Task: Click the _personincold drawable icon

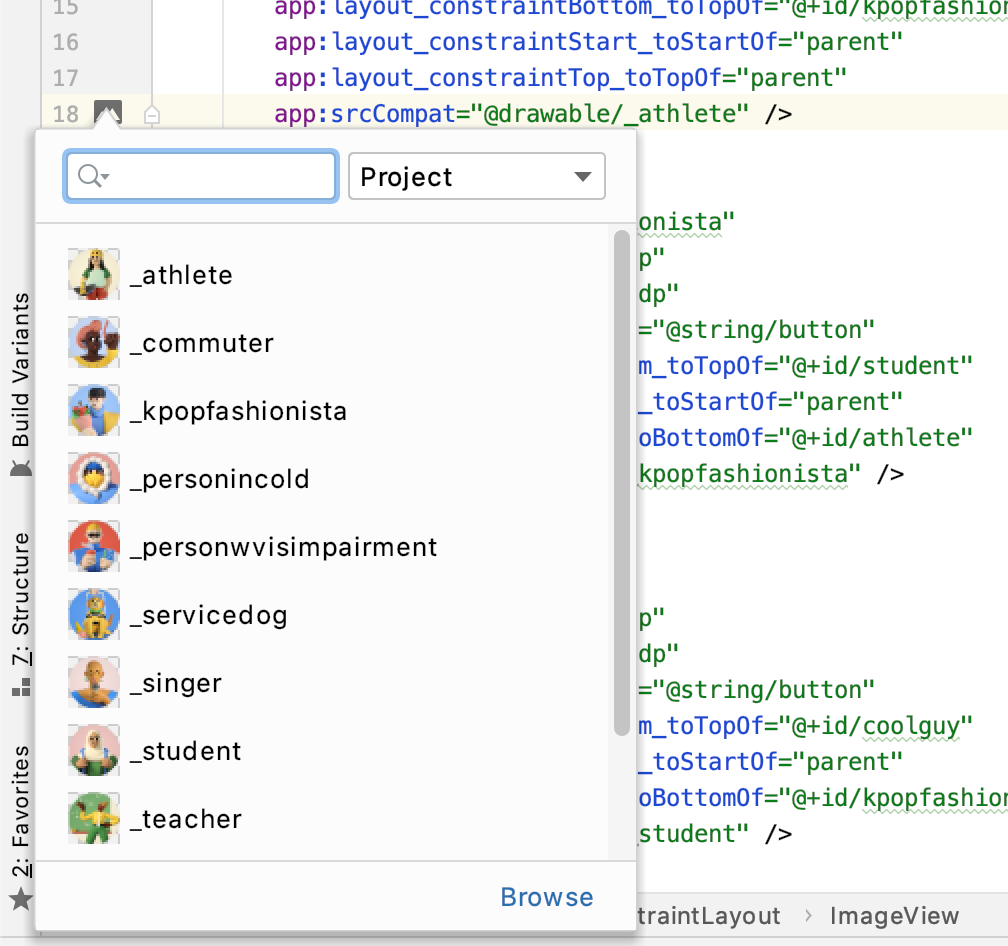Action: point(93,478)
